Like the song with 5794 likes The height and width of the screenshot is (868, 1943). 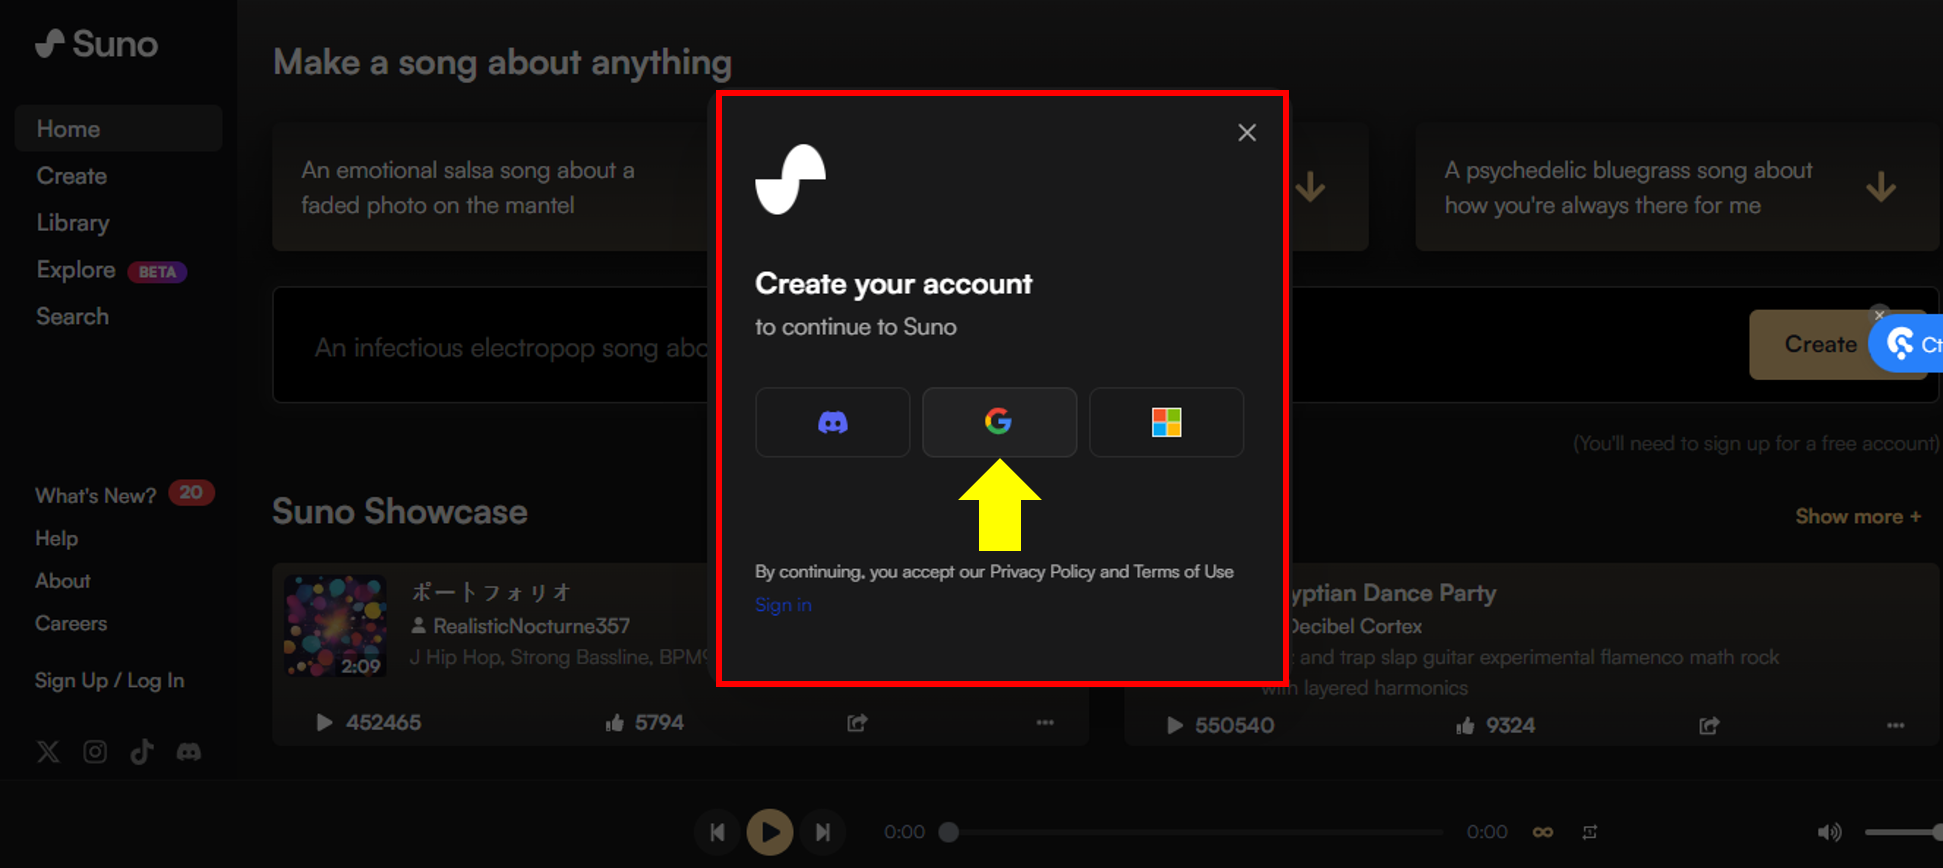tap(615, 722)
